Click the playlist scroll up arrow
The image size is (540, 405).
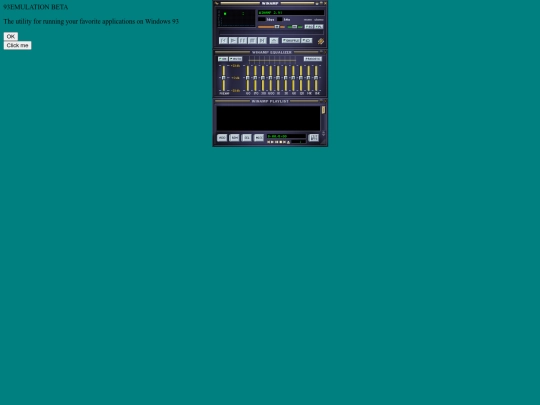[x=323, y=132]
